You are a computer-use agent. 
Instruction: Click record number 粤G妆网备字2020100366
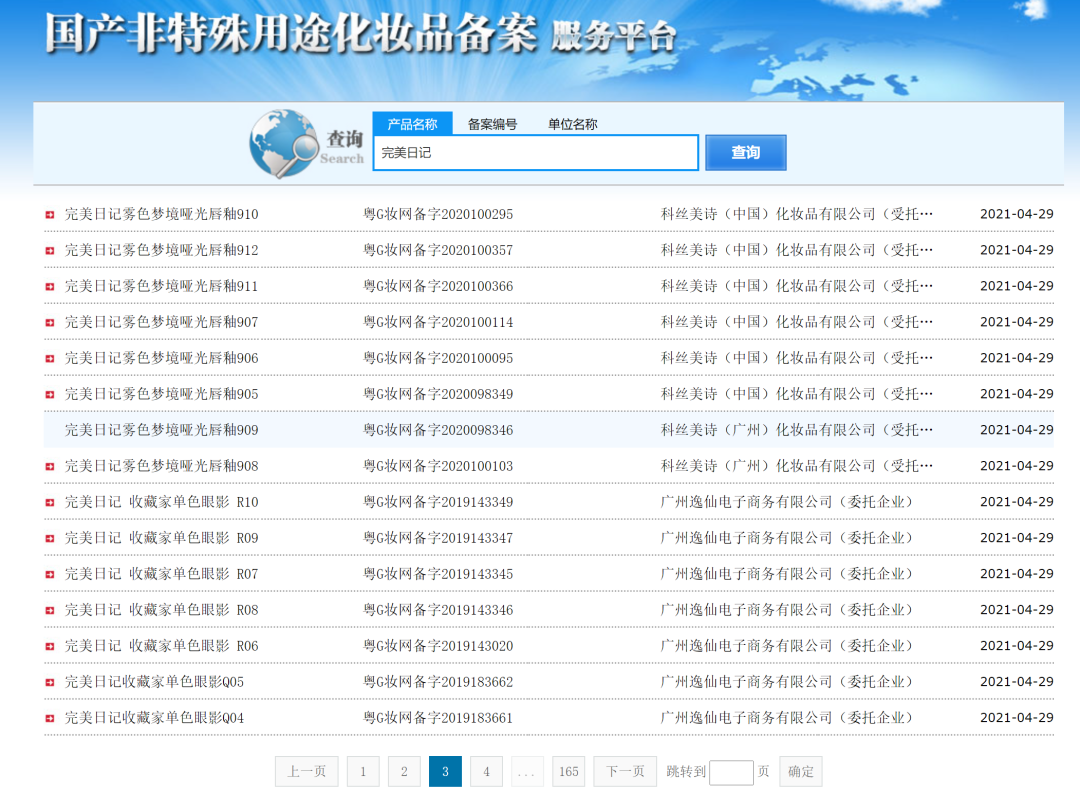click(x=438, y=286)
